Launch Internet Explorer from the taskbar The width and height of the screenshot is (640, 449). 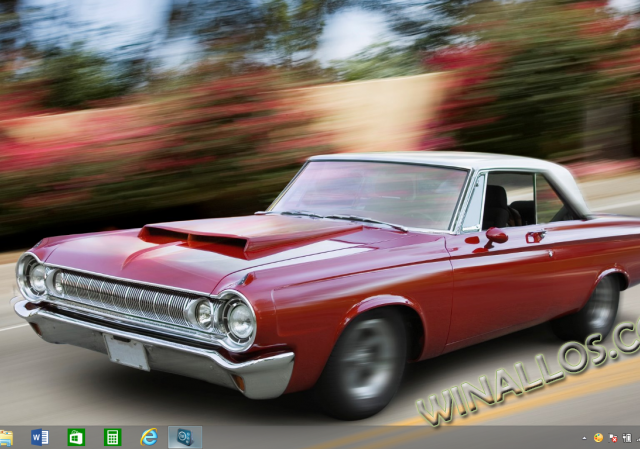pos(149,437)
